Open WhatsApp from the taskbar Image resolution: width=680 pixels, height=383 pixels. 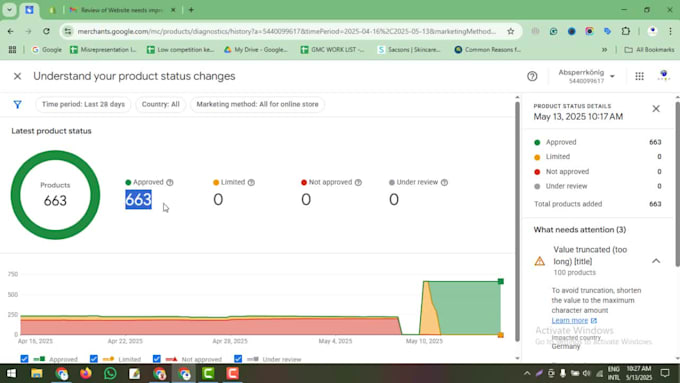110,373
